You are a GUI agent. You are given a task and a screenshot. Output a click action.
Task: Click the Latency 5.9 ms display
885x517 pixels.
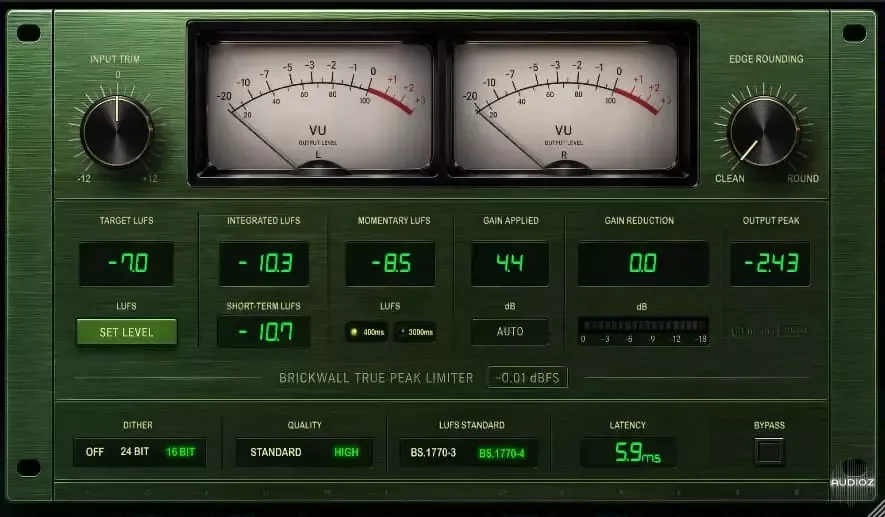pyautogui.click(x=628, y=452)
